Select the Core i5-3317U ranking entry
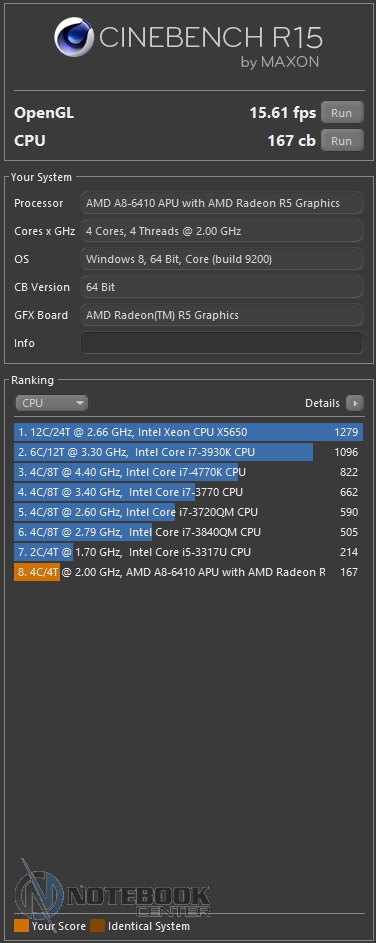Viewport: 376px width, 943px height. tap(188, 551)
